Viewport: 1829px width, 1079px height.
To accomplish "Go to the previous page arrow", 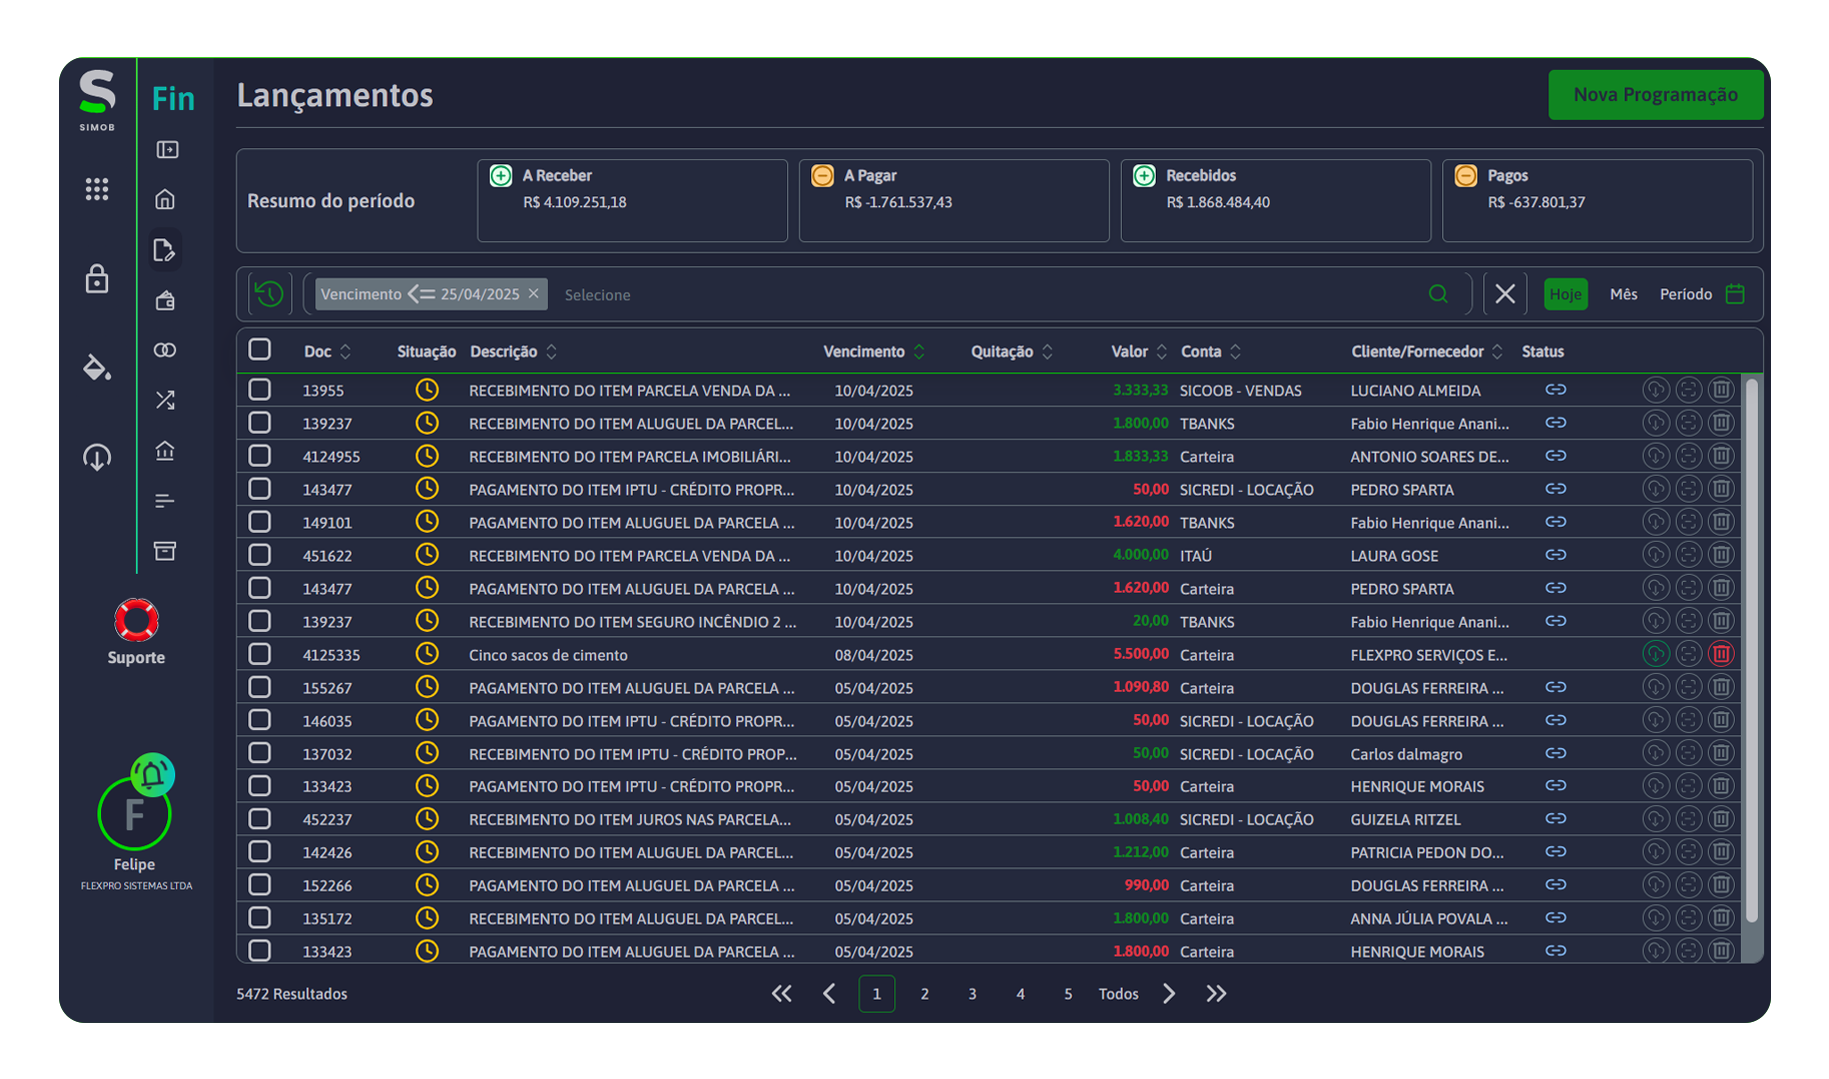I will [829, 994].
